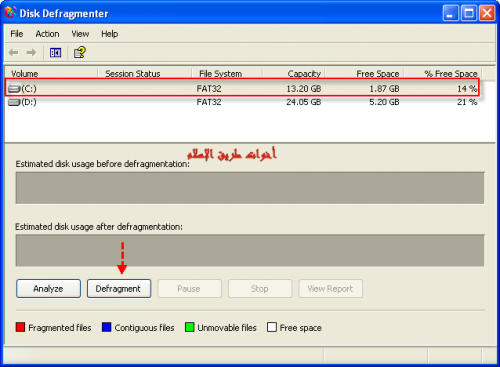Open the Help toolbar icon
This screenshot has width=500, height=367.
point(80,52)
